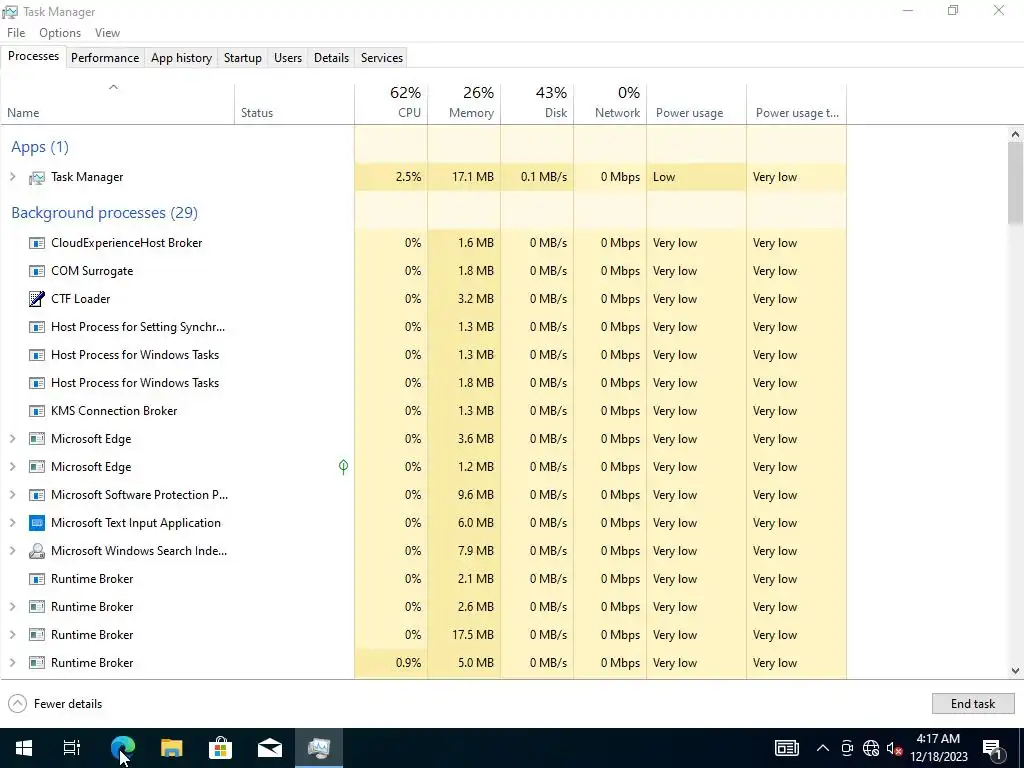Select the Apps (1) group header
The image size is (1024, 768).
40,147
